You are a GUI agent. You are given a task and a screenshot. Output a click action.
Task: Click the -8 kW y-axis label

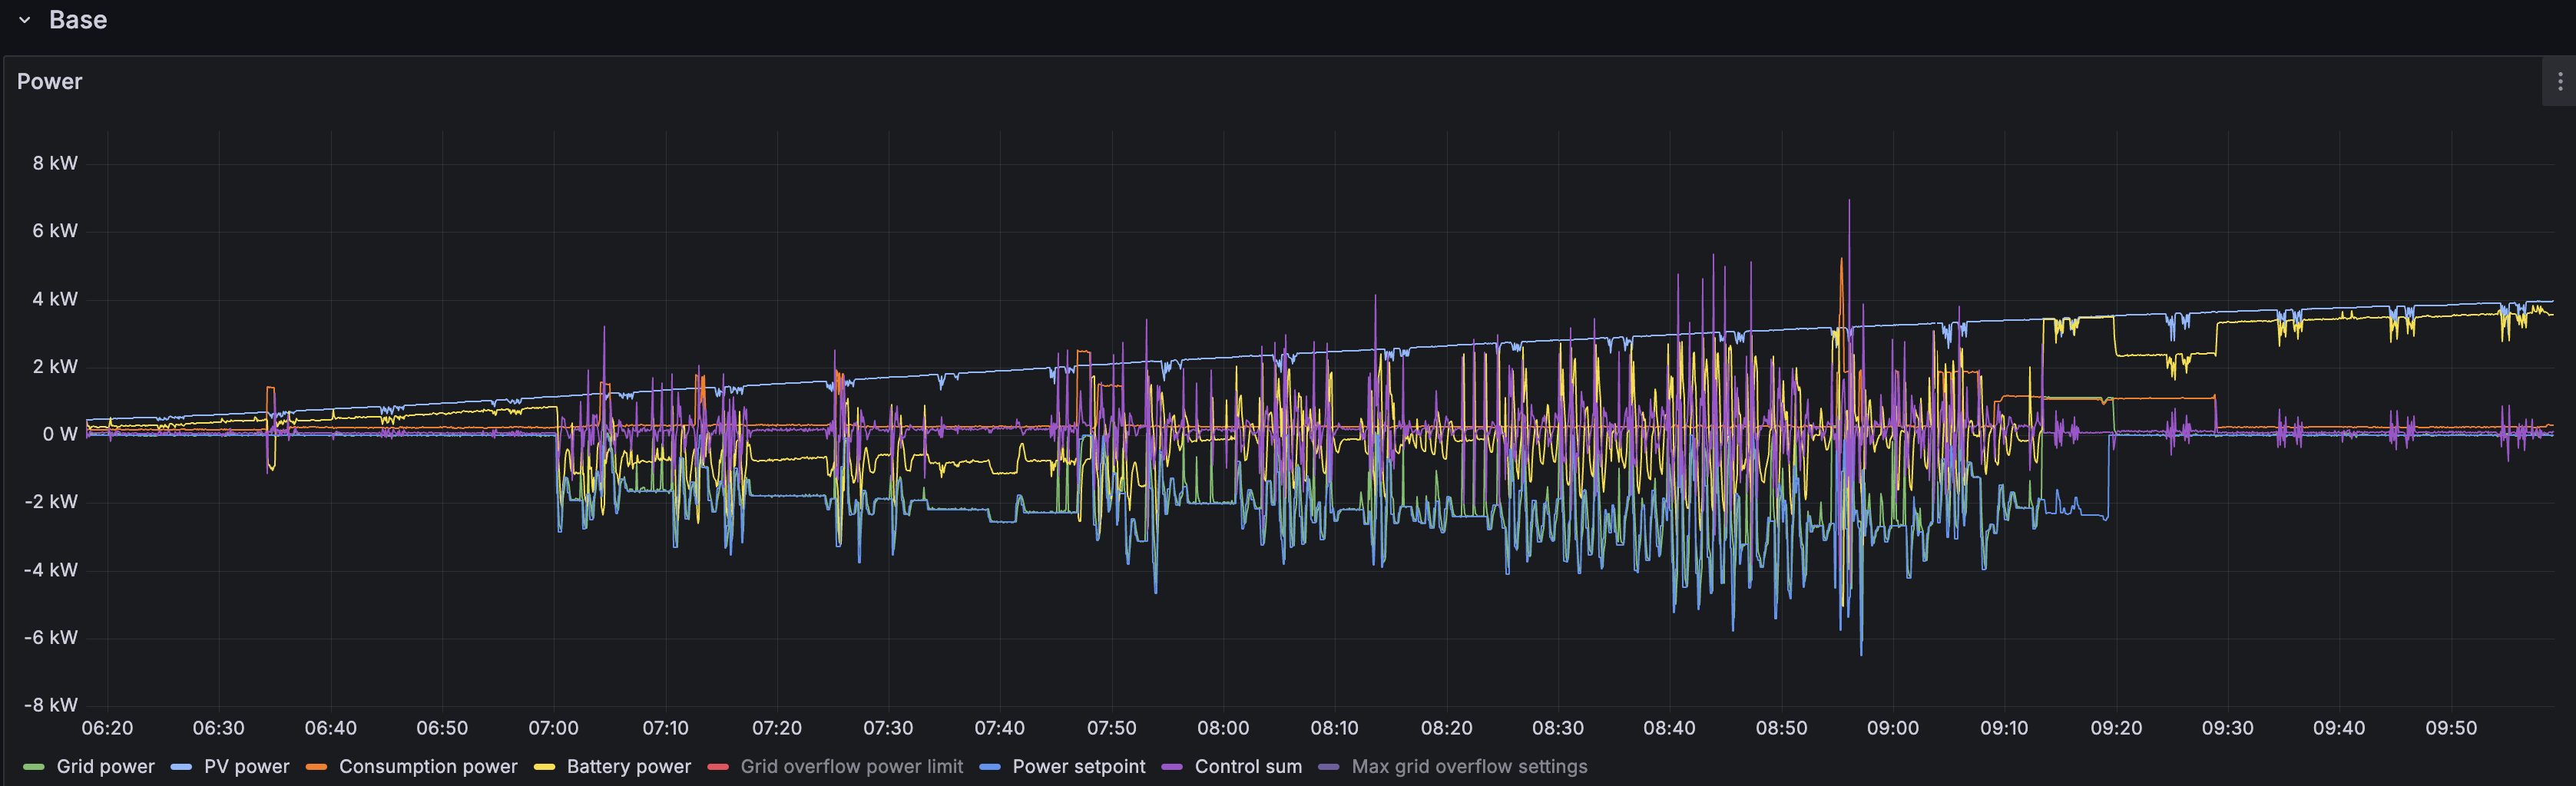[51, 705]
